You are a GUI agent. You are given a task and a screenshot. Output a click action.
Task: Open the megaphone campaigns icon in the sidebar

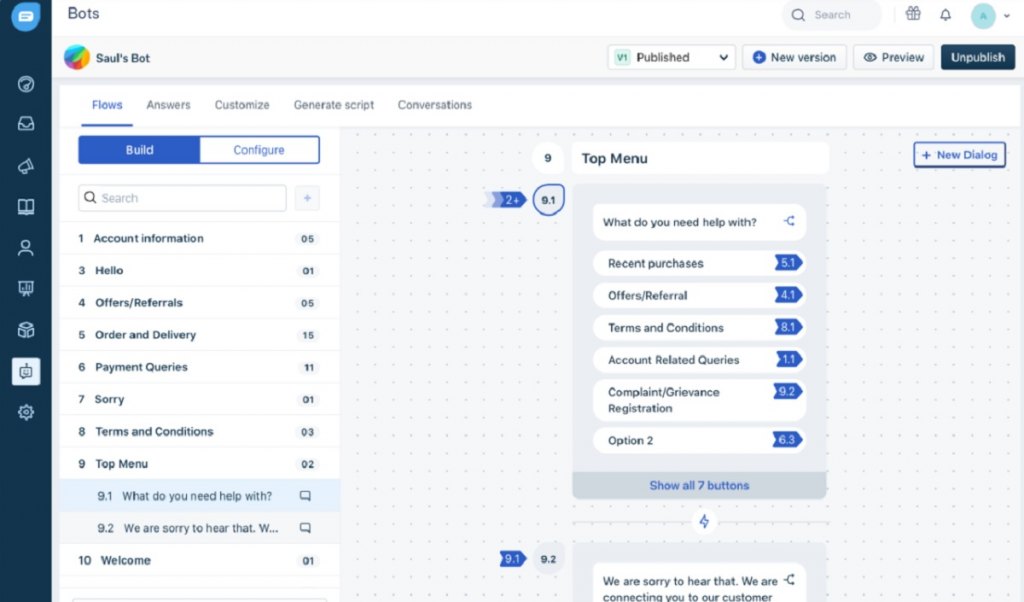click(25, 165)
